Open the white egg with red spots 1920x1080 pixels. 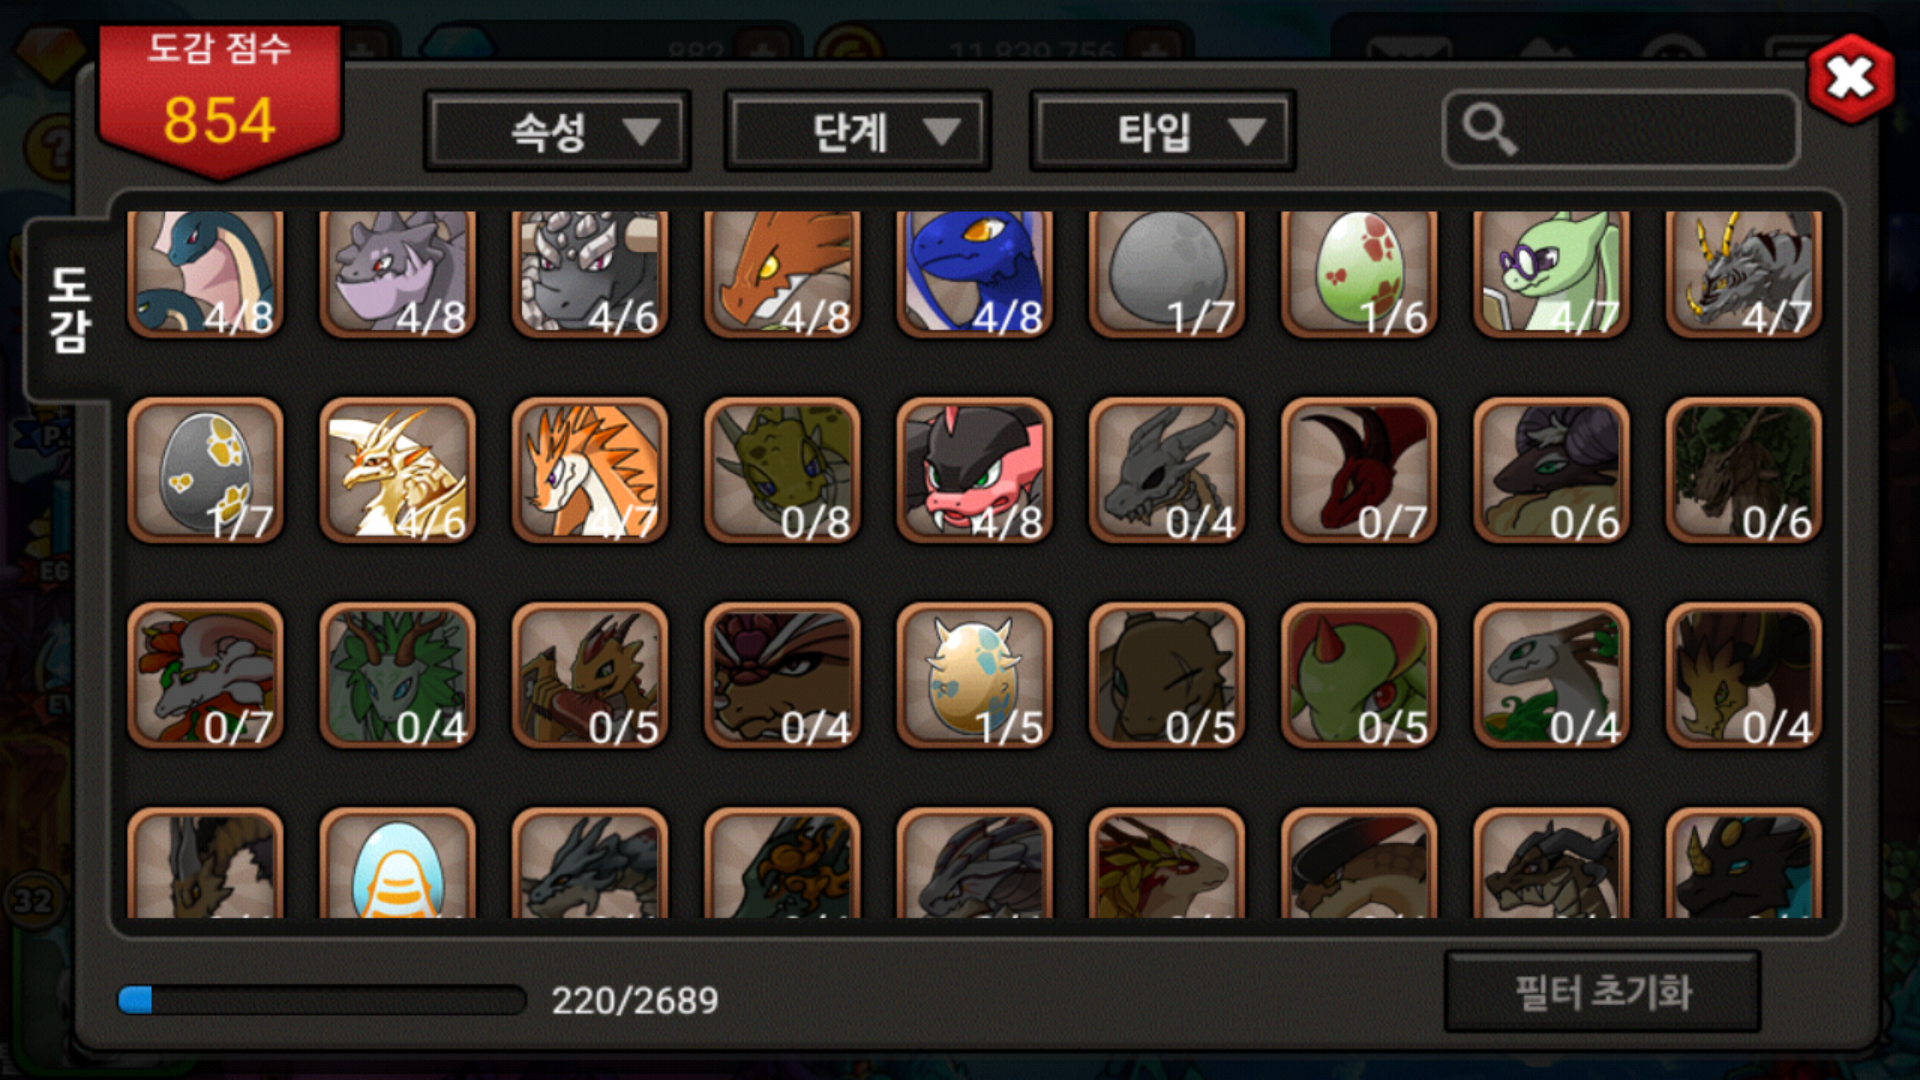point(1359,272)
